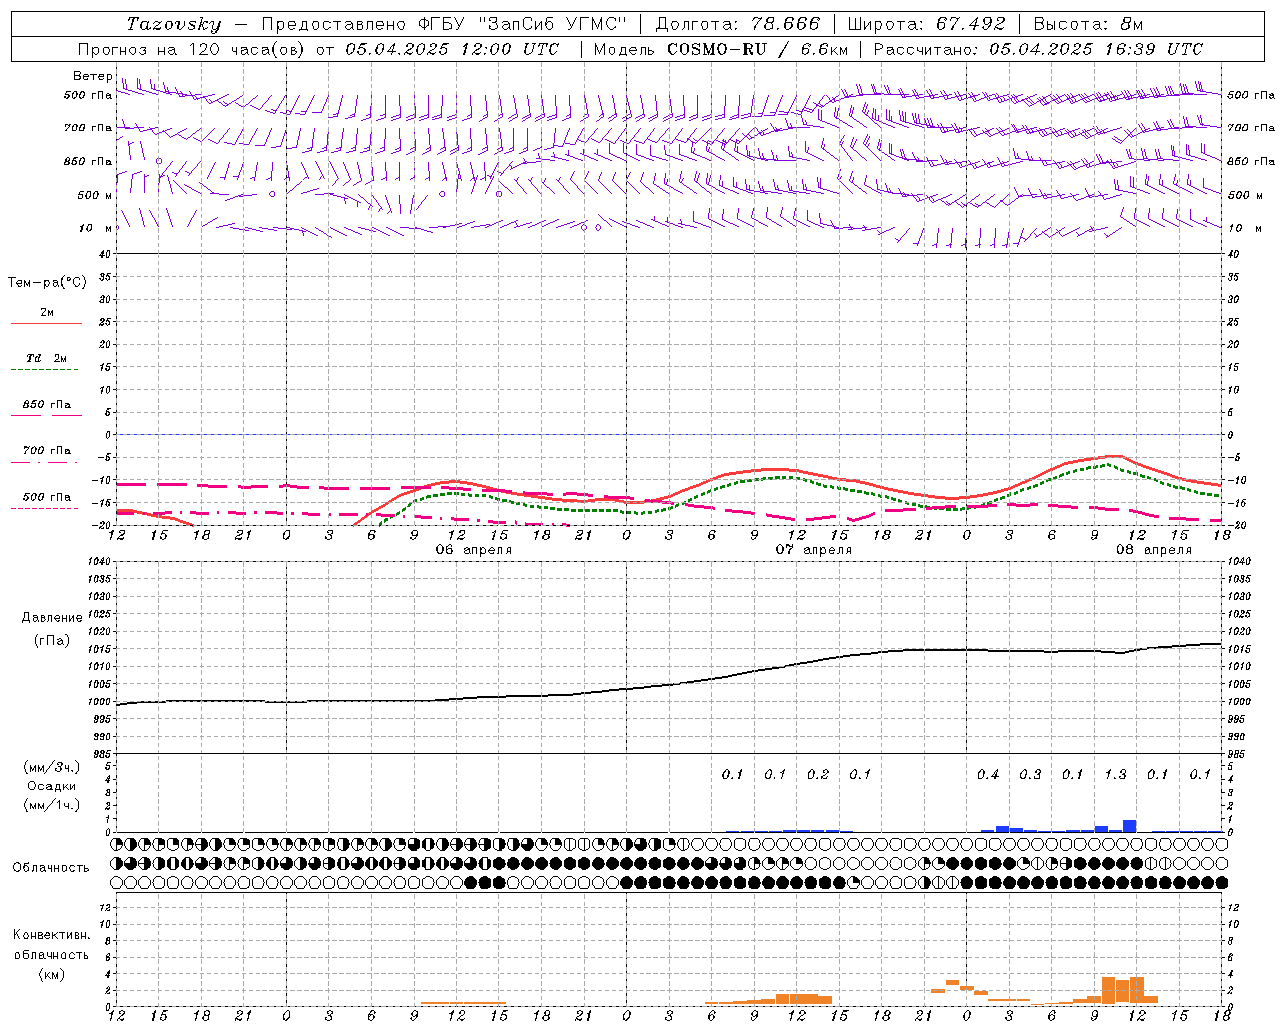Click the 500 гПа temperature legend entry

47,497
